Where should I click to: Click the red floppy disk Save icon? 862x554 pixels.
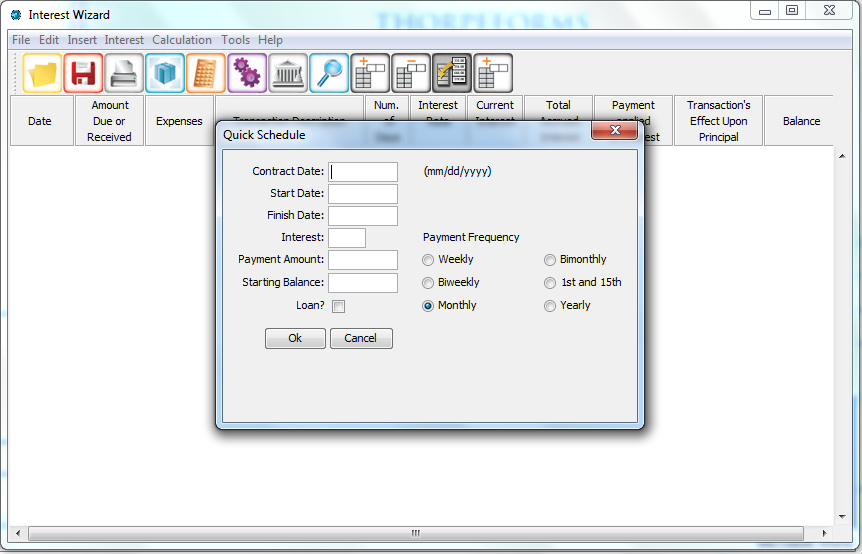coord(84,73)
